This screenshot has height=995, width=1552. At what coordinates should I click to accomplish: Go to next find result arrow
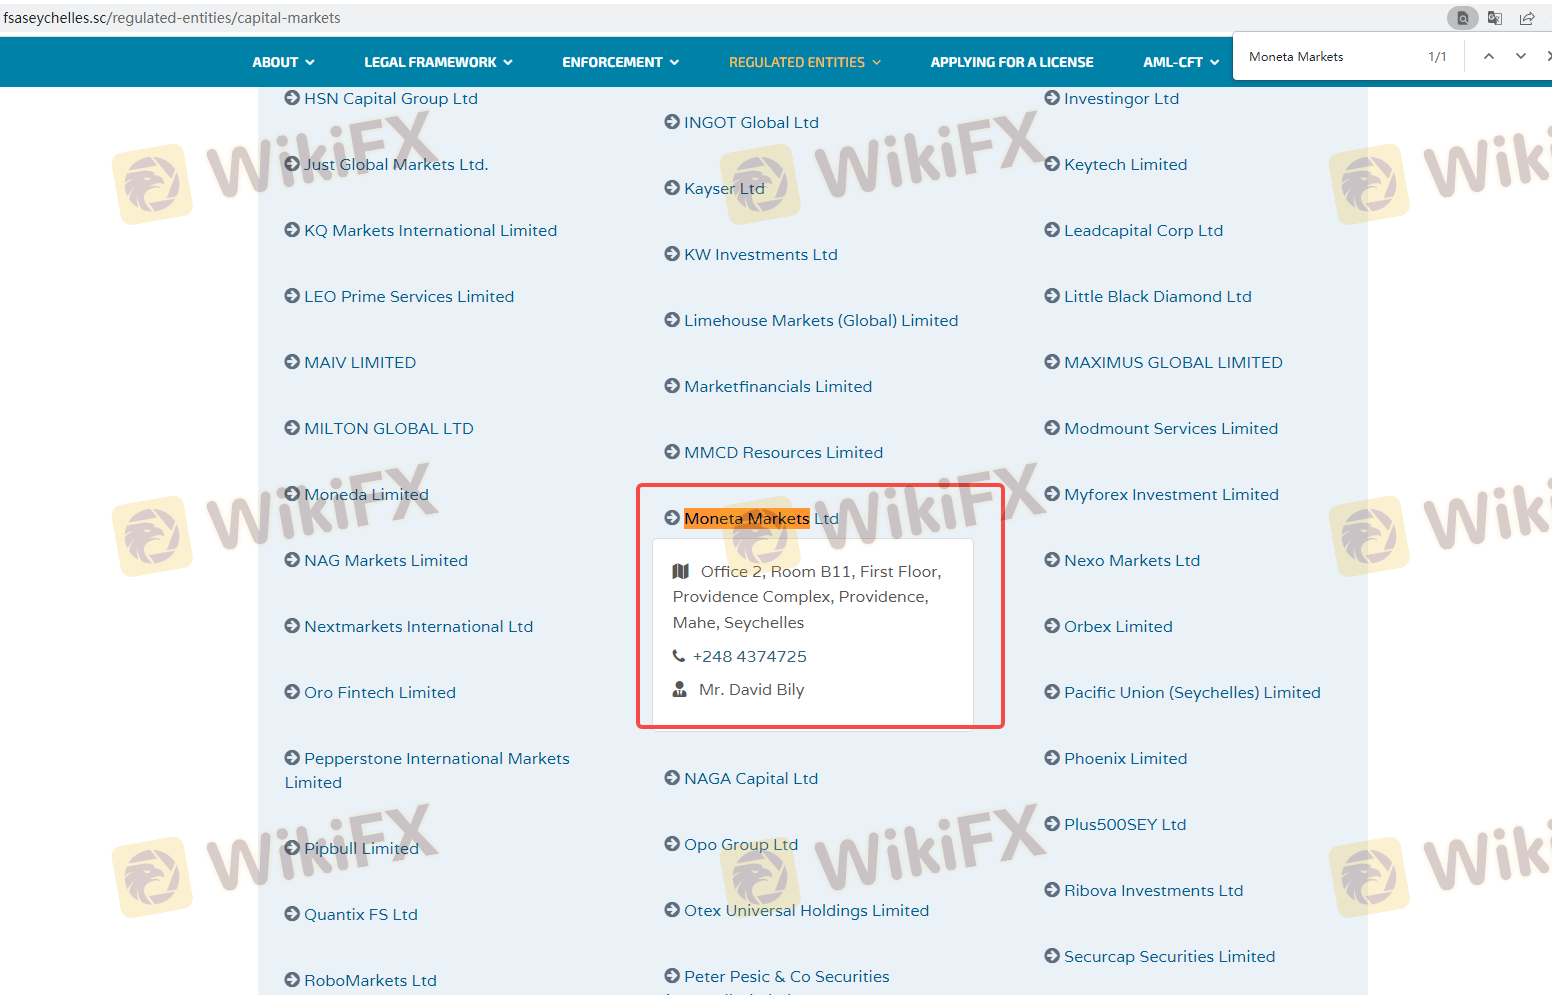point(1521,57)
